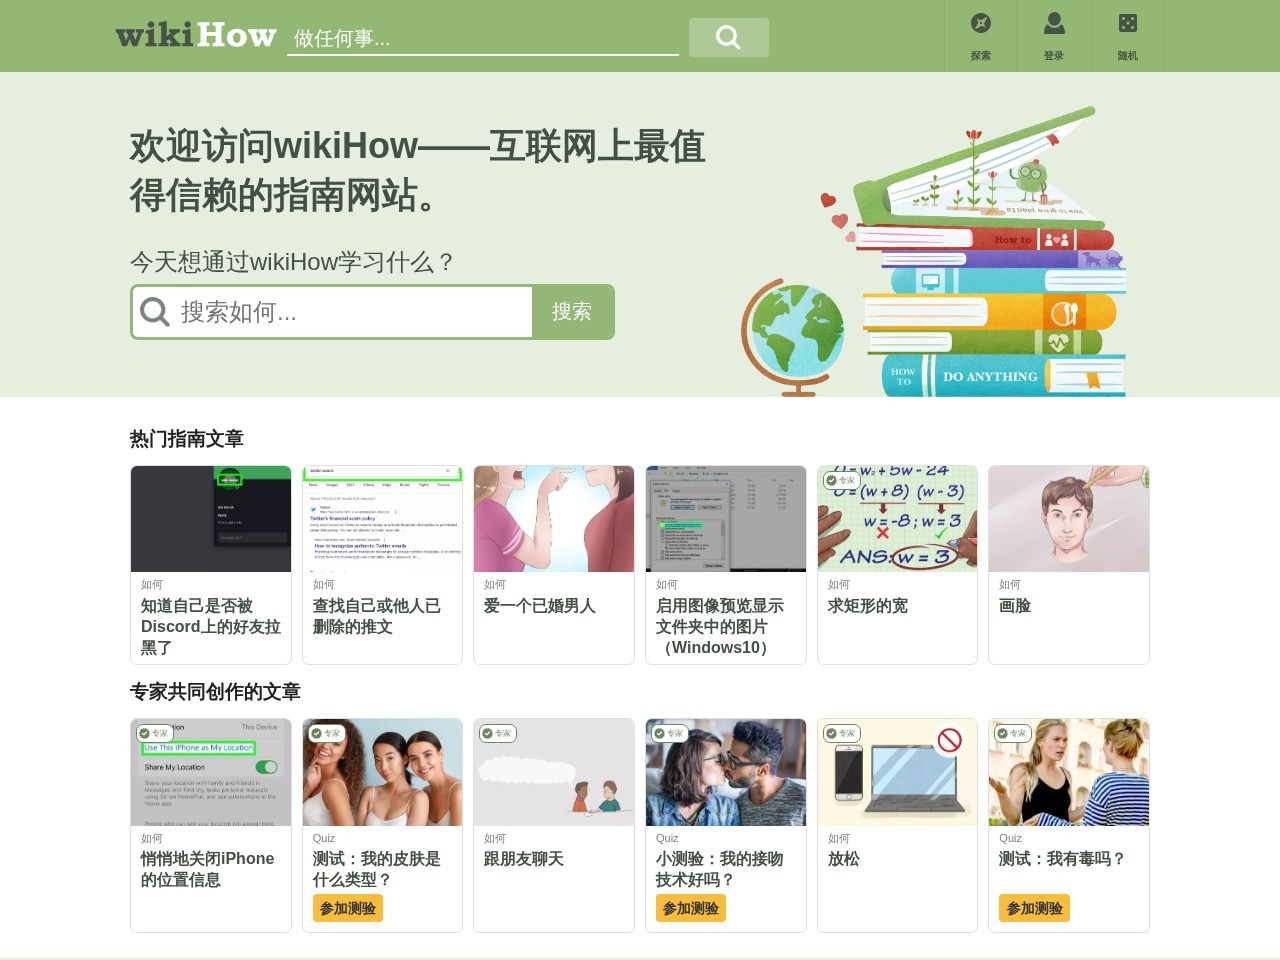The width and height of the screenshot is (1280, 960).
Task: Click 专家 badge on the iPhone location card
Action: point(155,733)
